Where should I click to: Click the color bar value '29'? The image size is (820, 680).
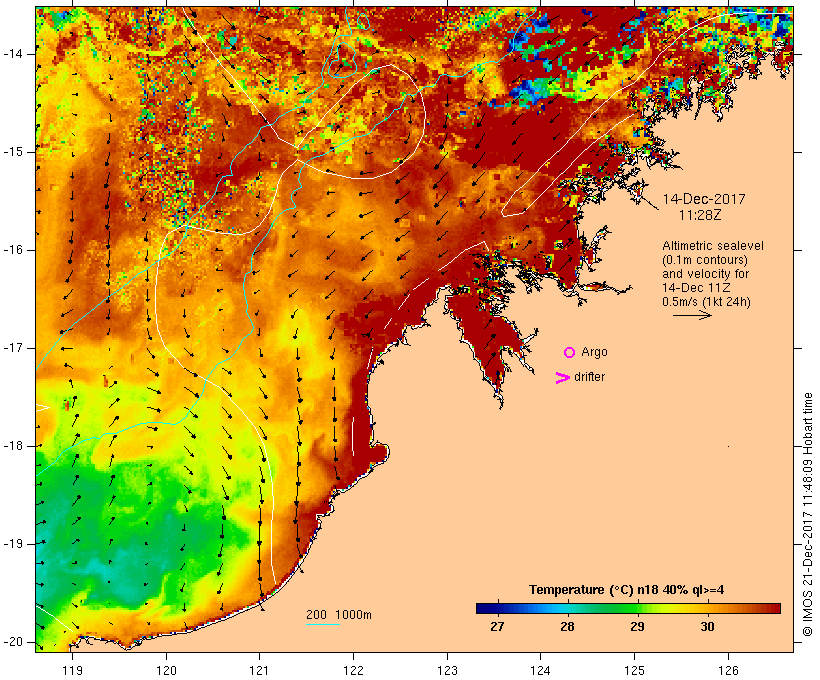(x=637, y=627)
